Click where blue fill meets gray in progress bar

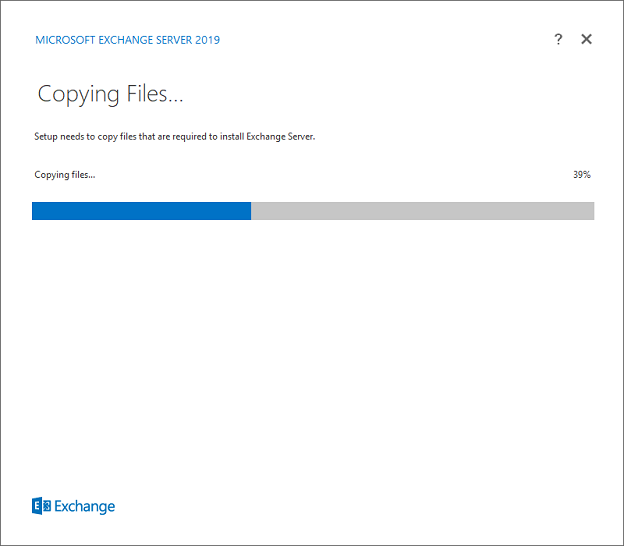coord(251,210)
